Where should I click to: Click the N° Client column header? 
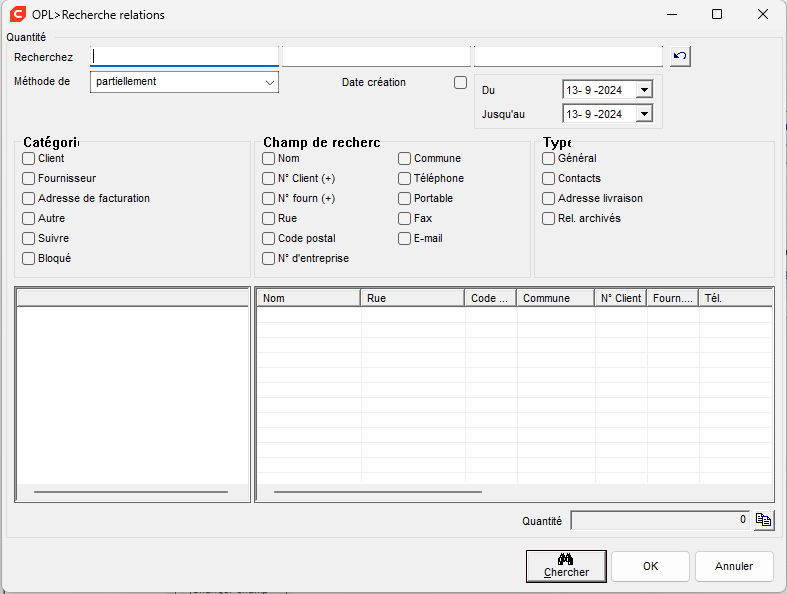(x=621, y=298)
